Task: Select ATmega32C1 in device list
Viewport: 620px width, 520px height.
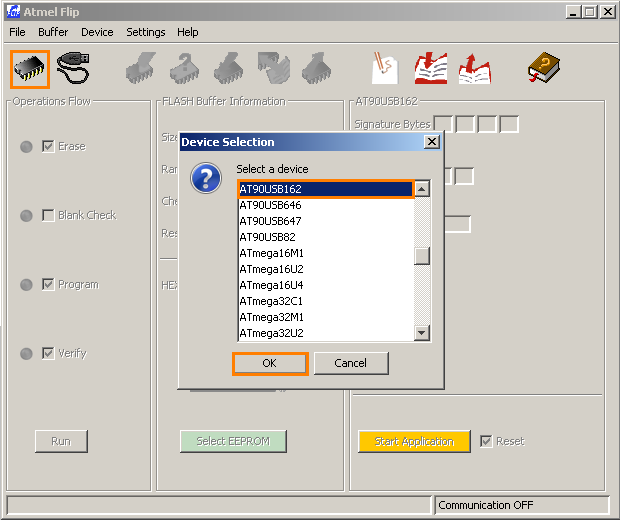Action: (326, 301)
